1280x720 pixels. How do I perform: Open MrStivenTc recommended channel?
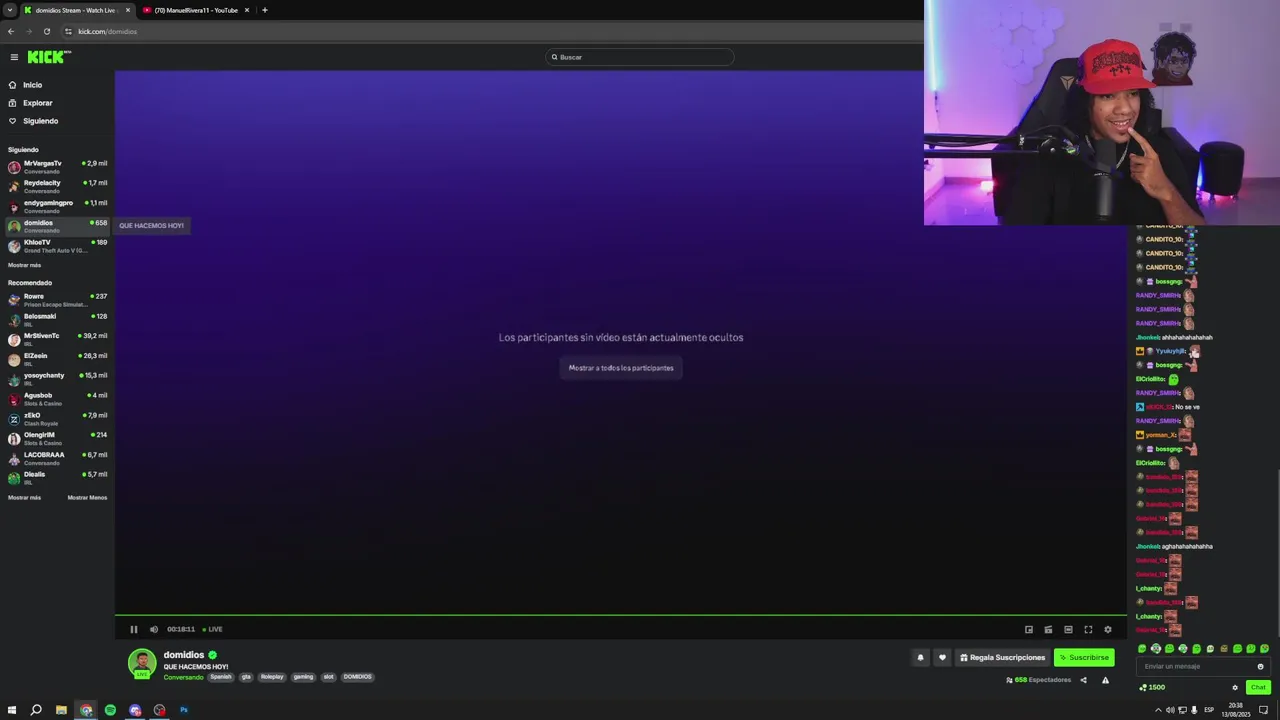click(58, 340)
